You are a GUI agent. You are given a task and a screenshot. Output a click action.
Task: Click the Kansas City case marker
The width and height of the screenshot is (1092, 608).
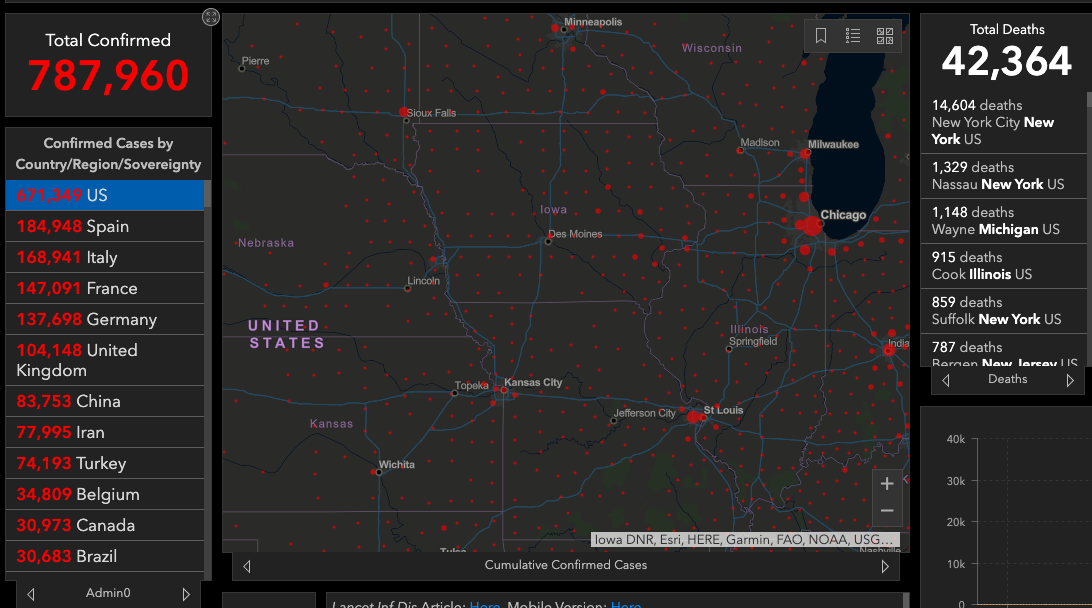pos(504,390)
